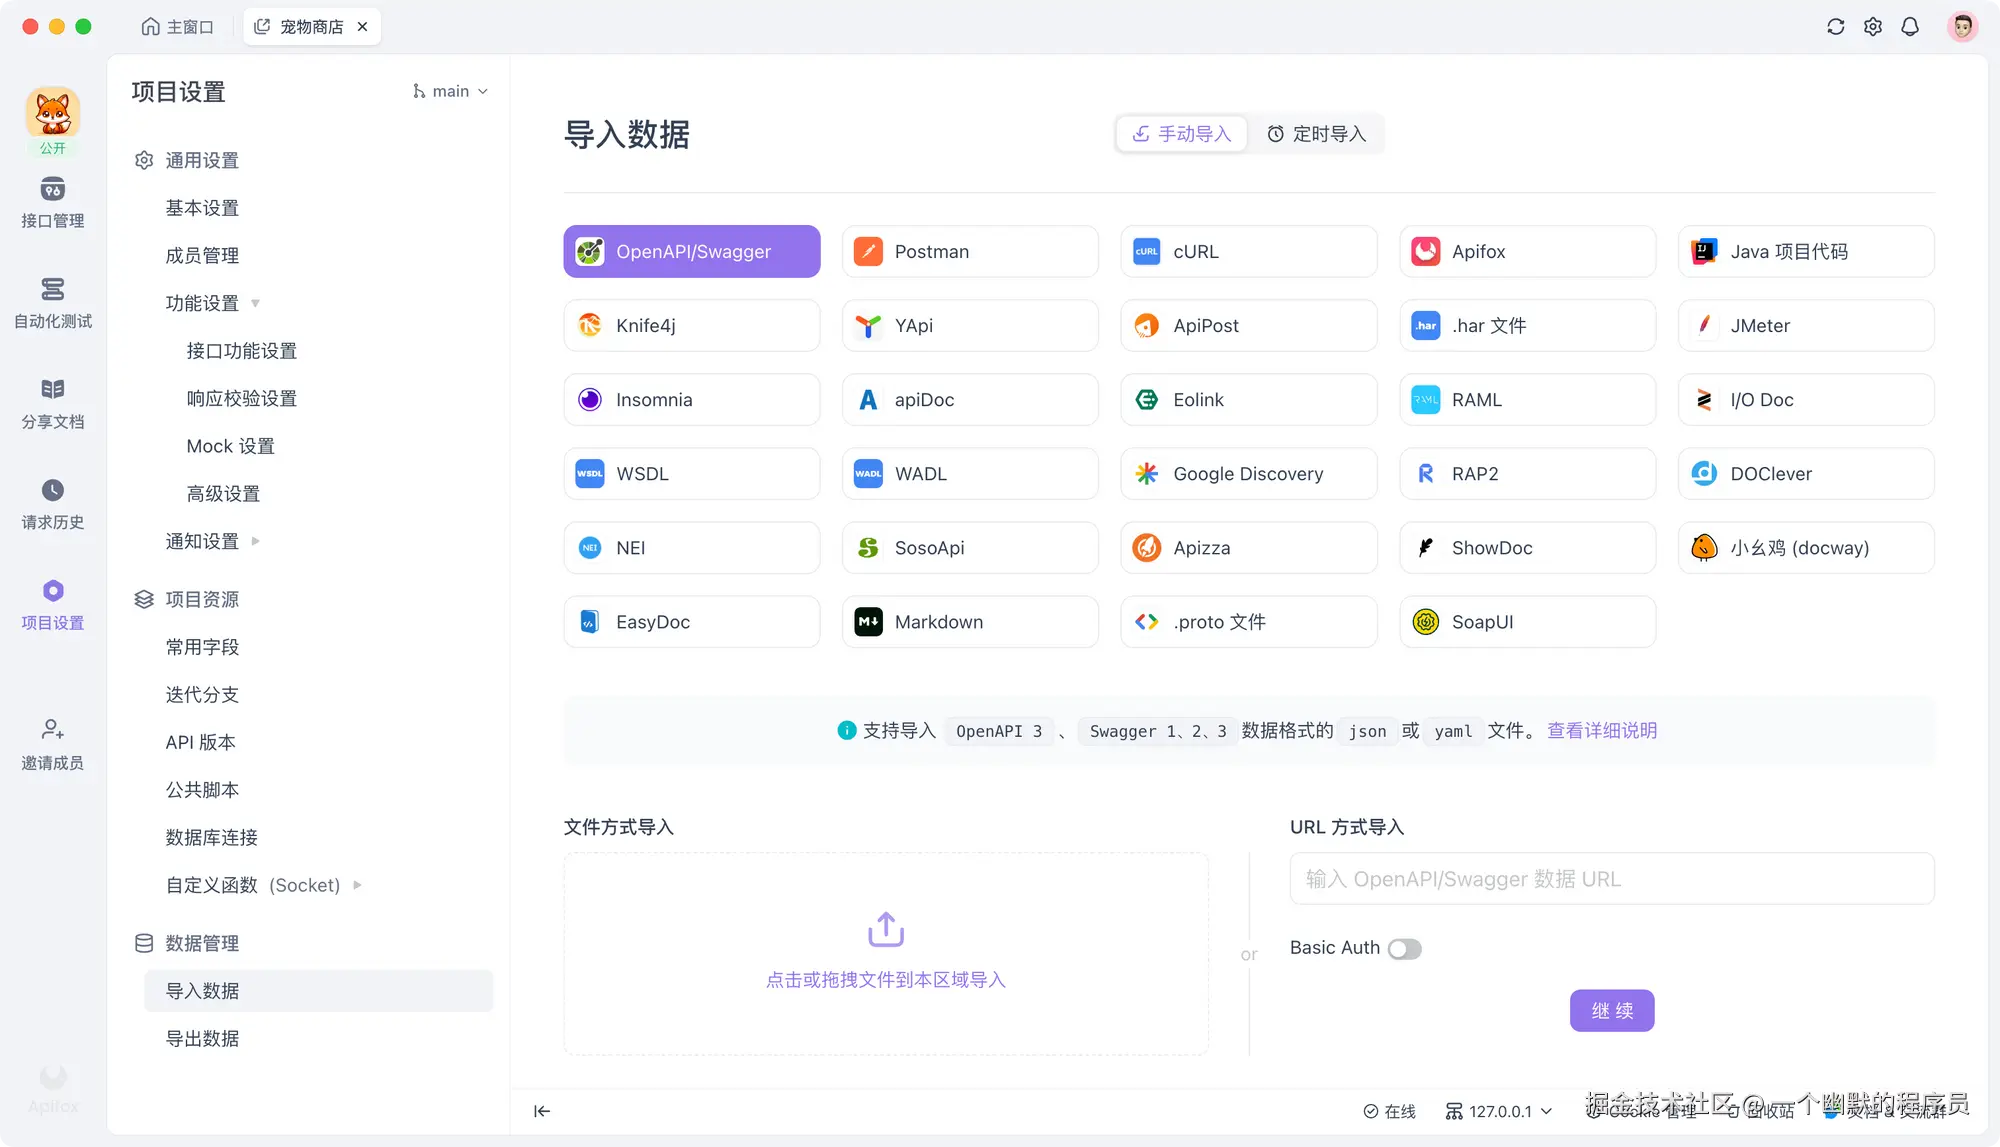Close the 宠物商店 tab

pyautogui.click(x=363, y=27)
